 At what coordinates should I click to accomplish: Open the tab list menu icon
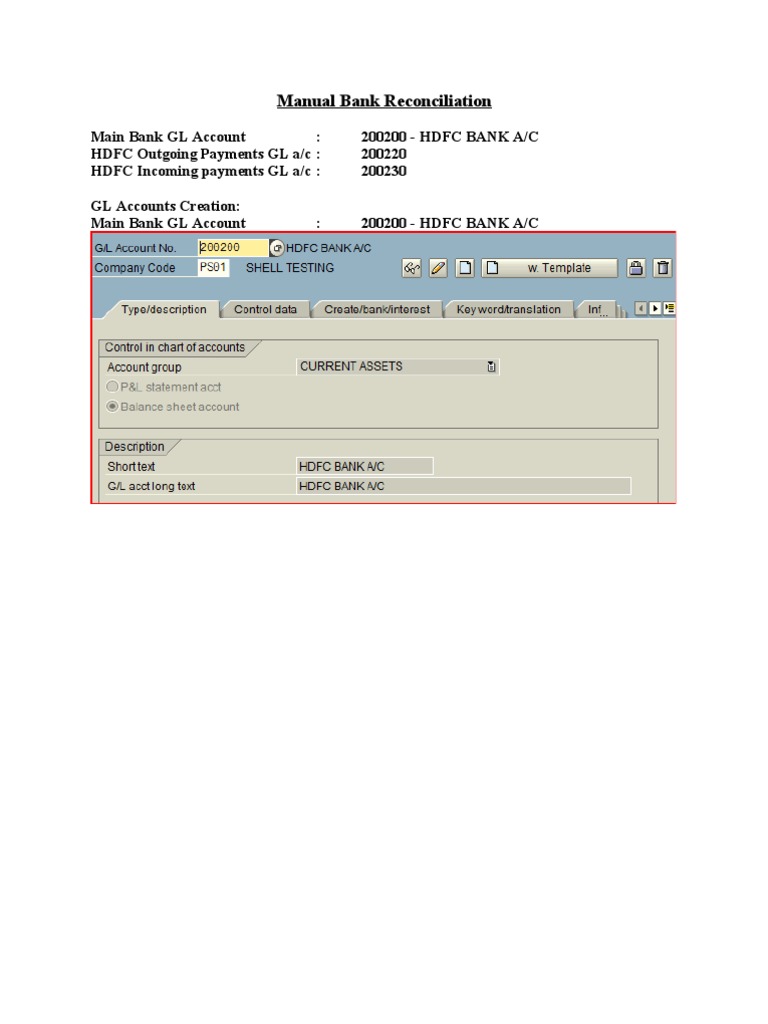click(669, 308)
